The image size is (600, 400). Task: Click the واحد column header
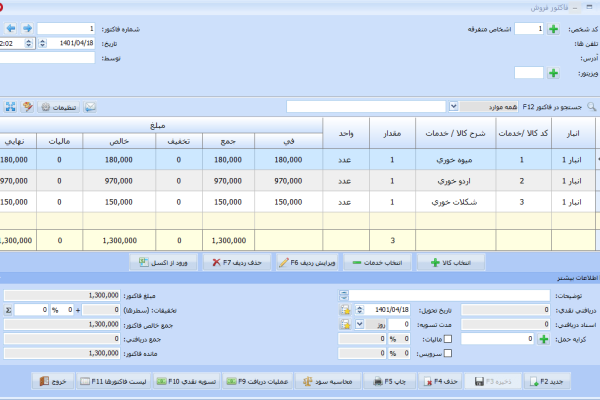(x=346, y=133)
